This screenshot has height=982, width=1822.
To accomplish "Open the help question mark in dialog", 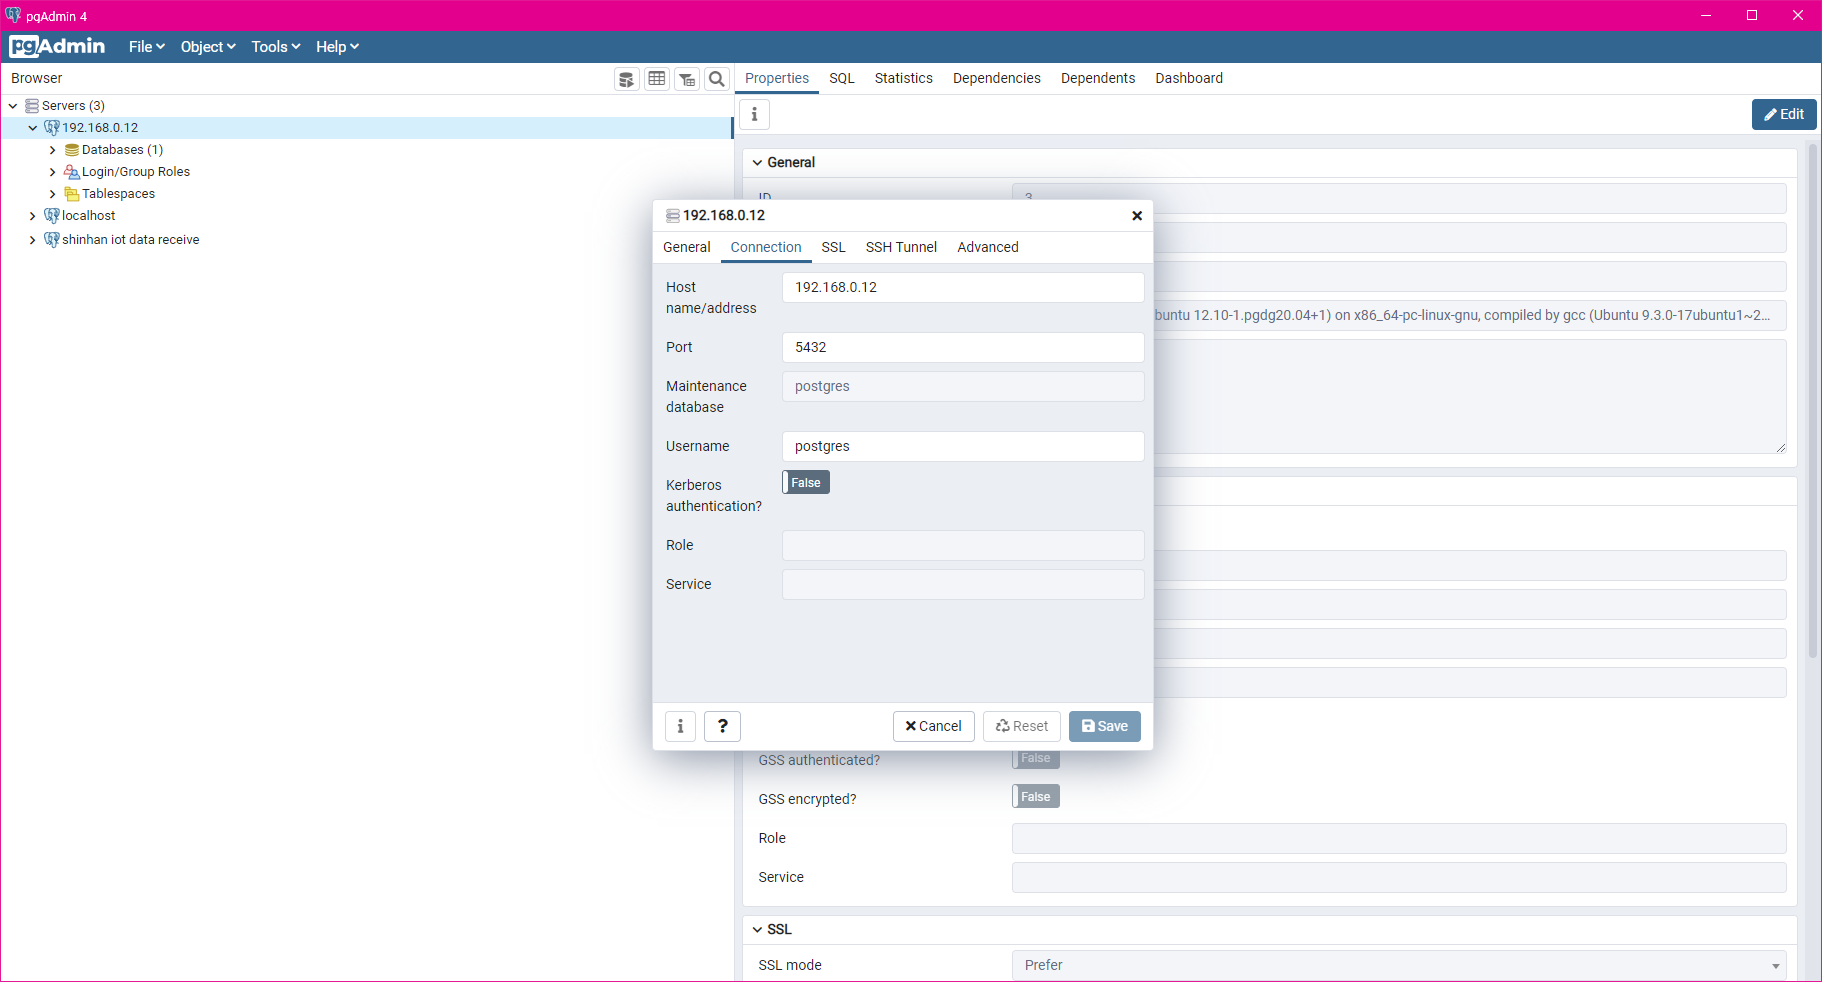I will 723,726.
